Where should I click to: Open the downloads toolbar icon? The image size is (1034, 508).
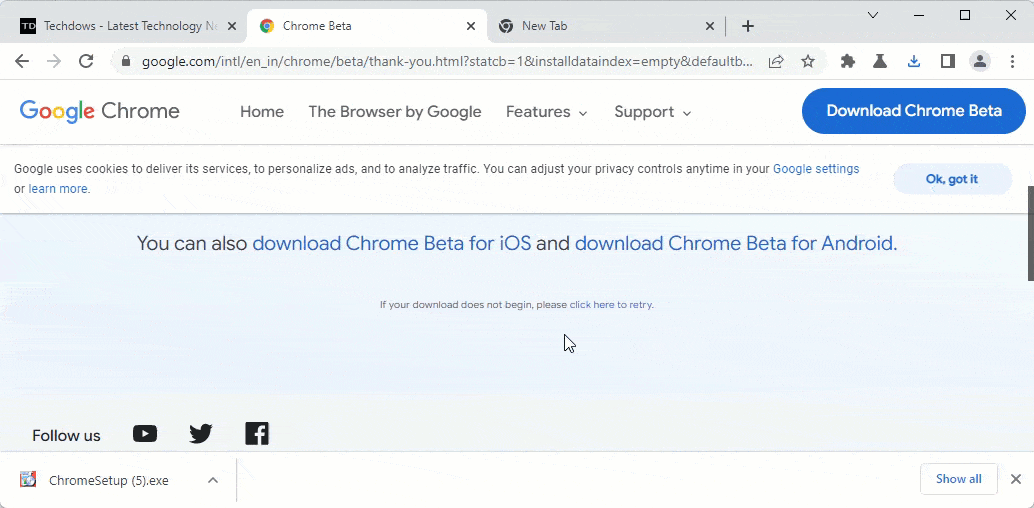click(x=913, y=61)
